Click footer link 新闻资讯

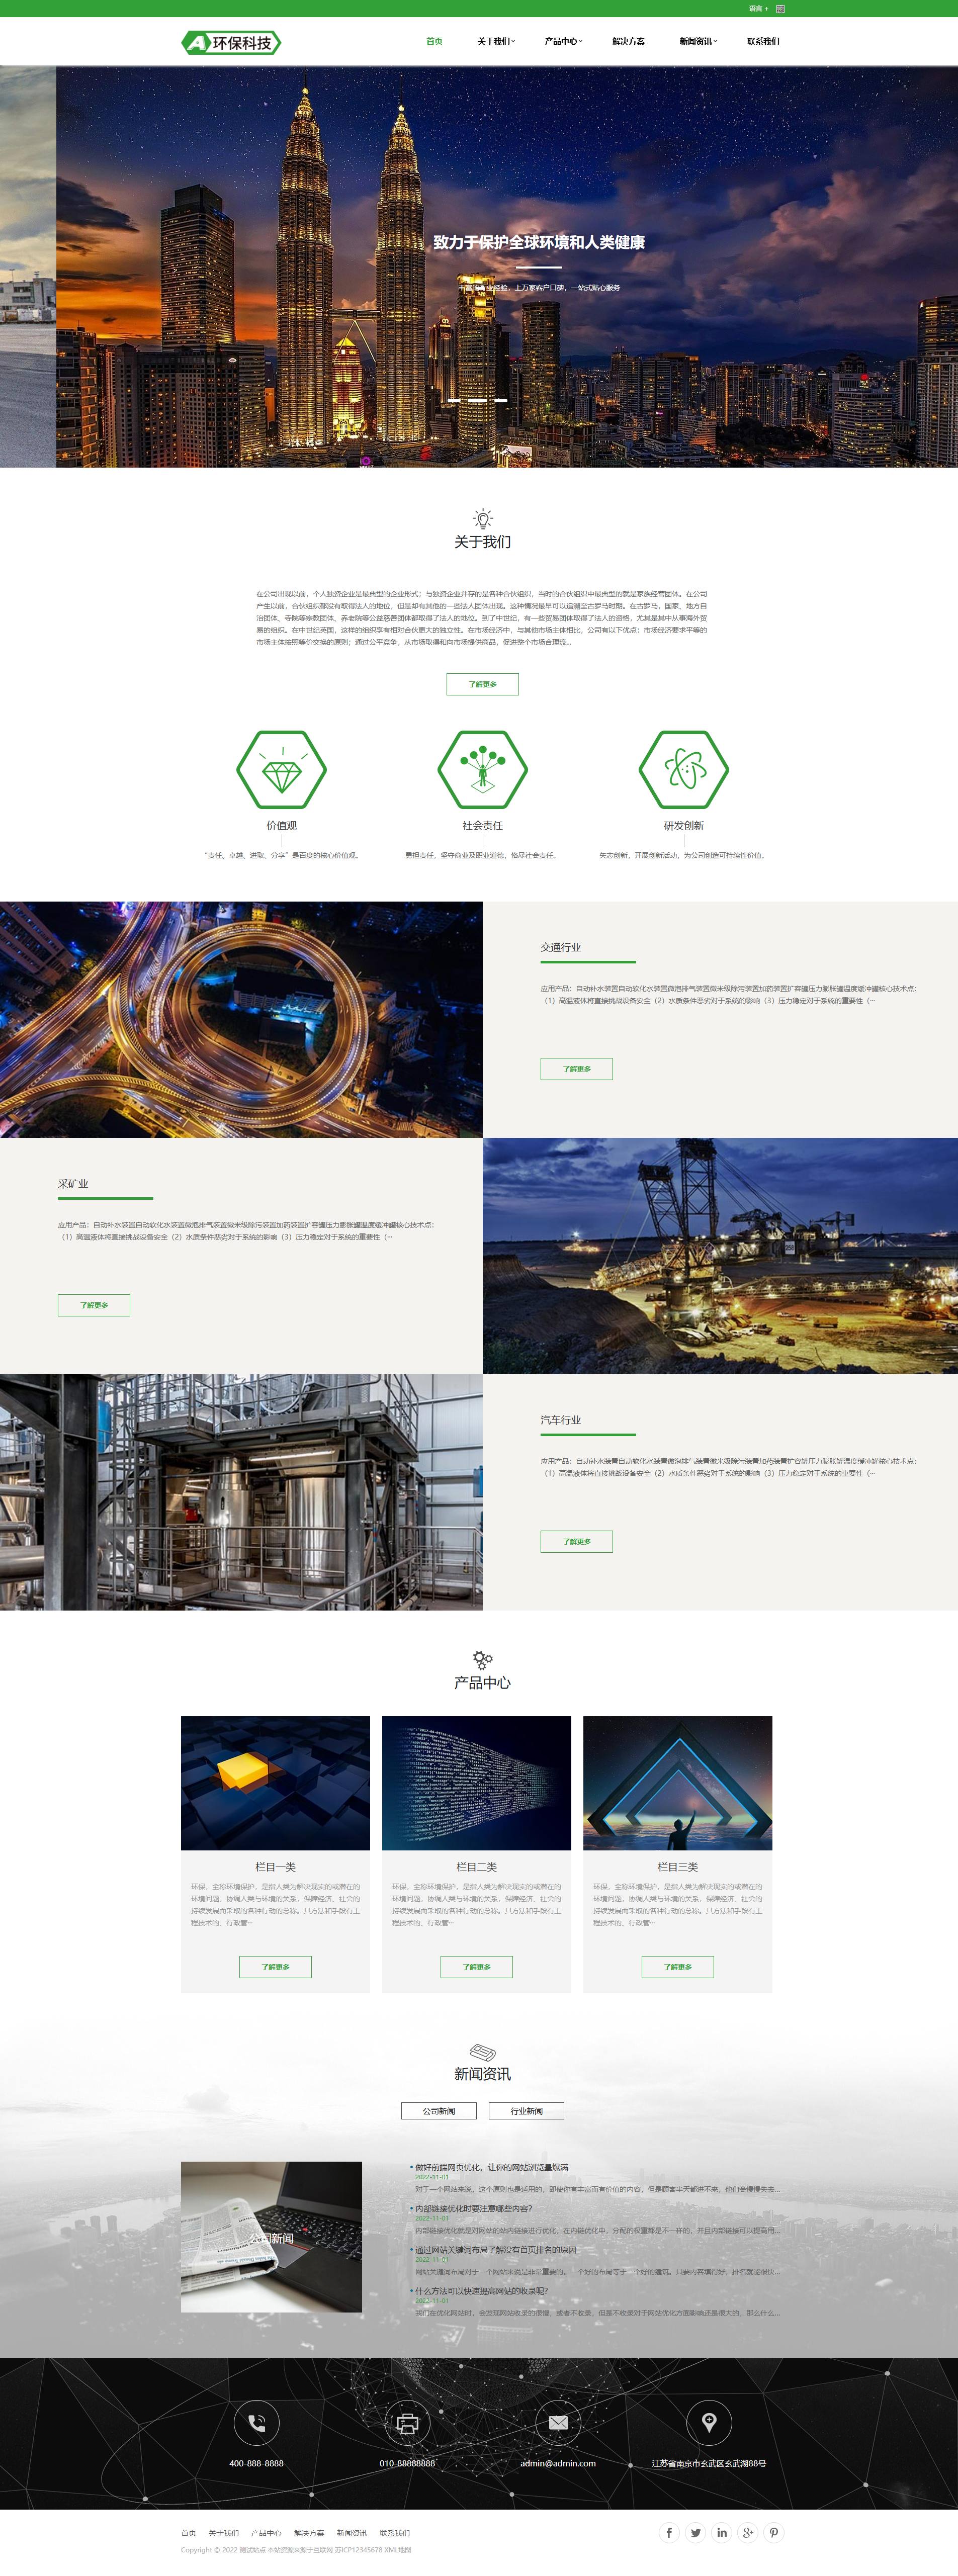(352, 2533)
